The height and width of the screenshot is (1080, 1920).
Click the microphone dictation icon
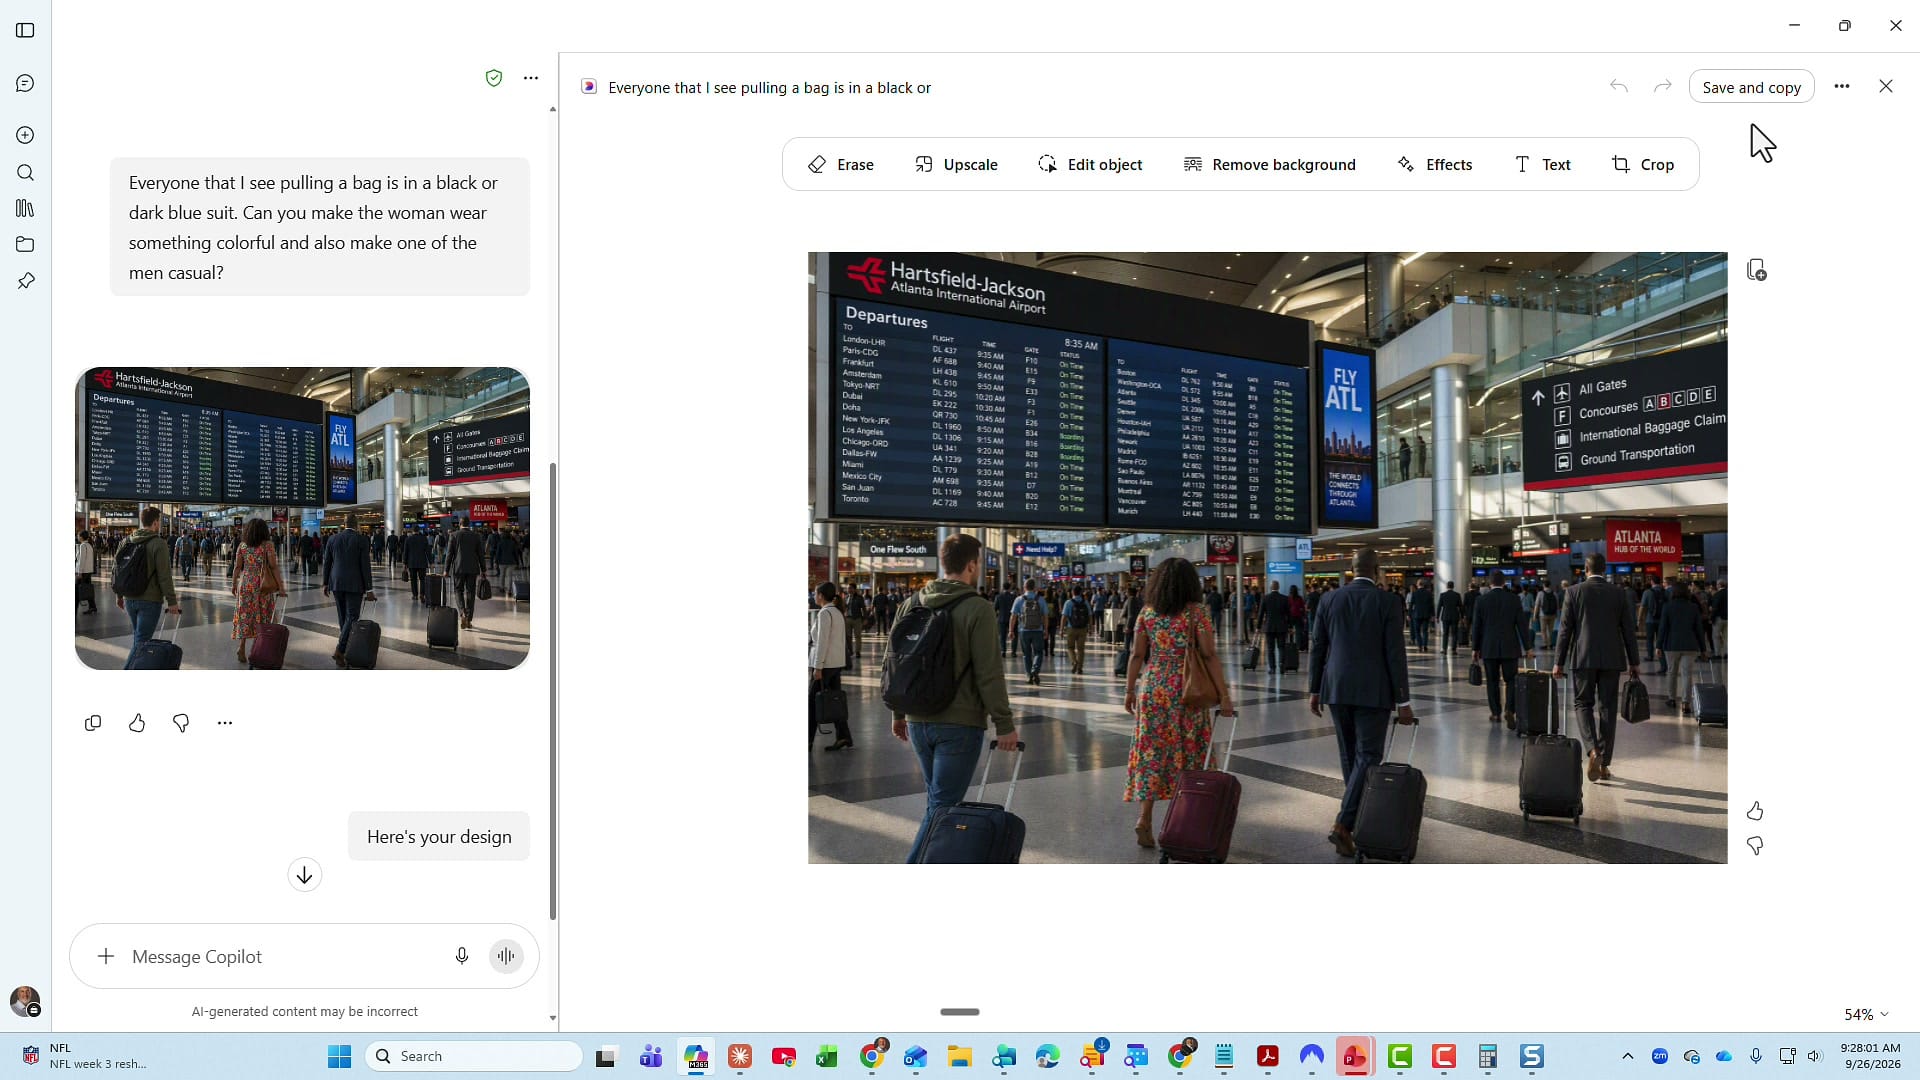point(462,956)
